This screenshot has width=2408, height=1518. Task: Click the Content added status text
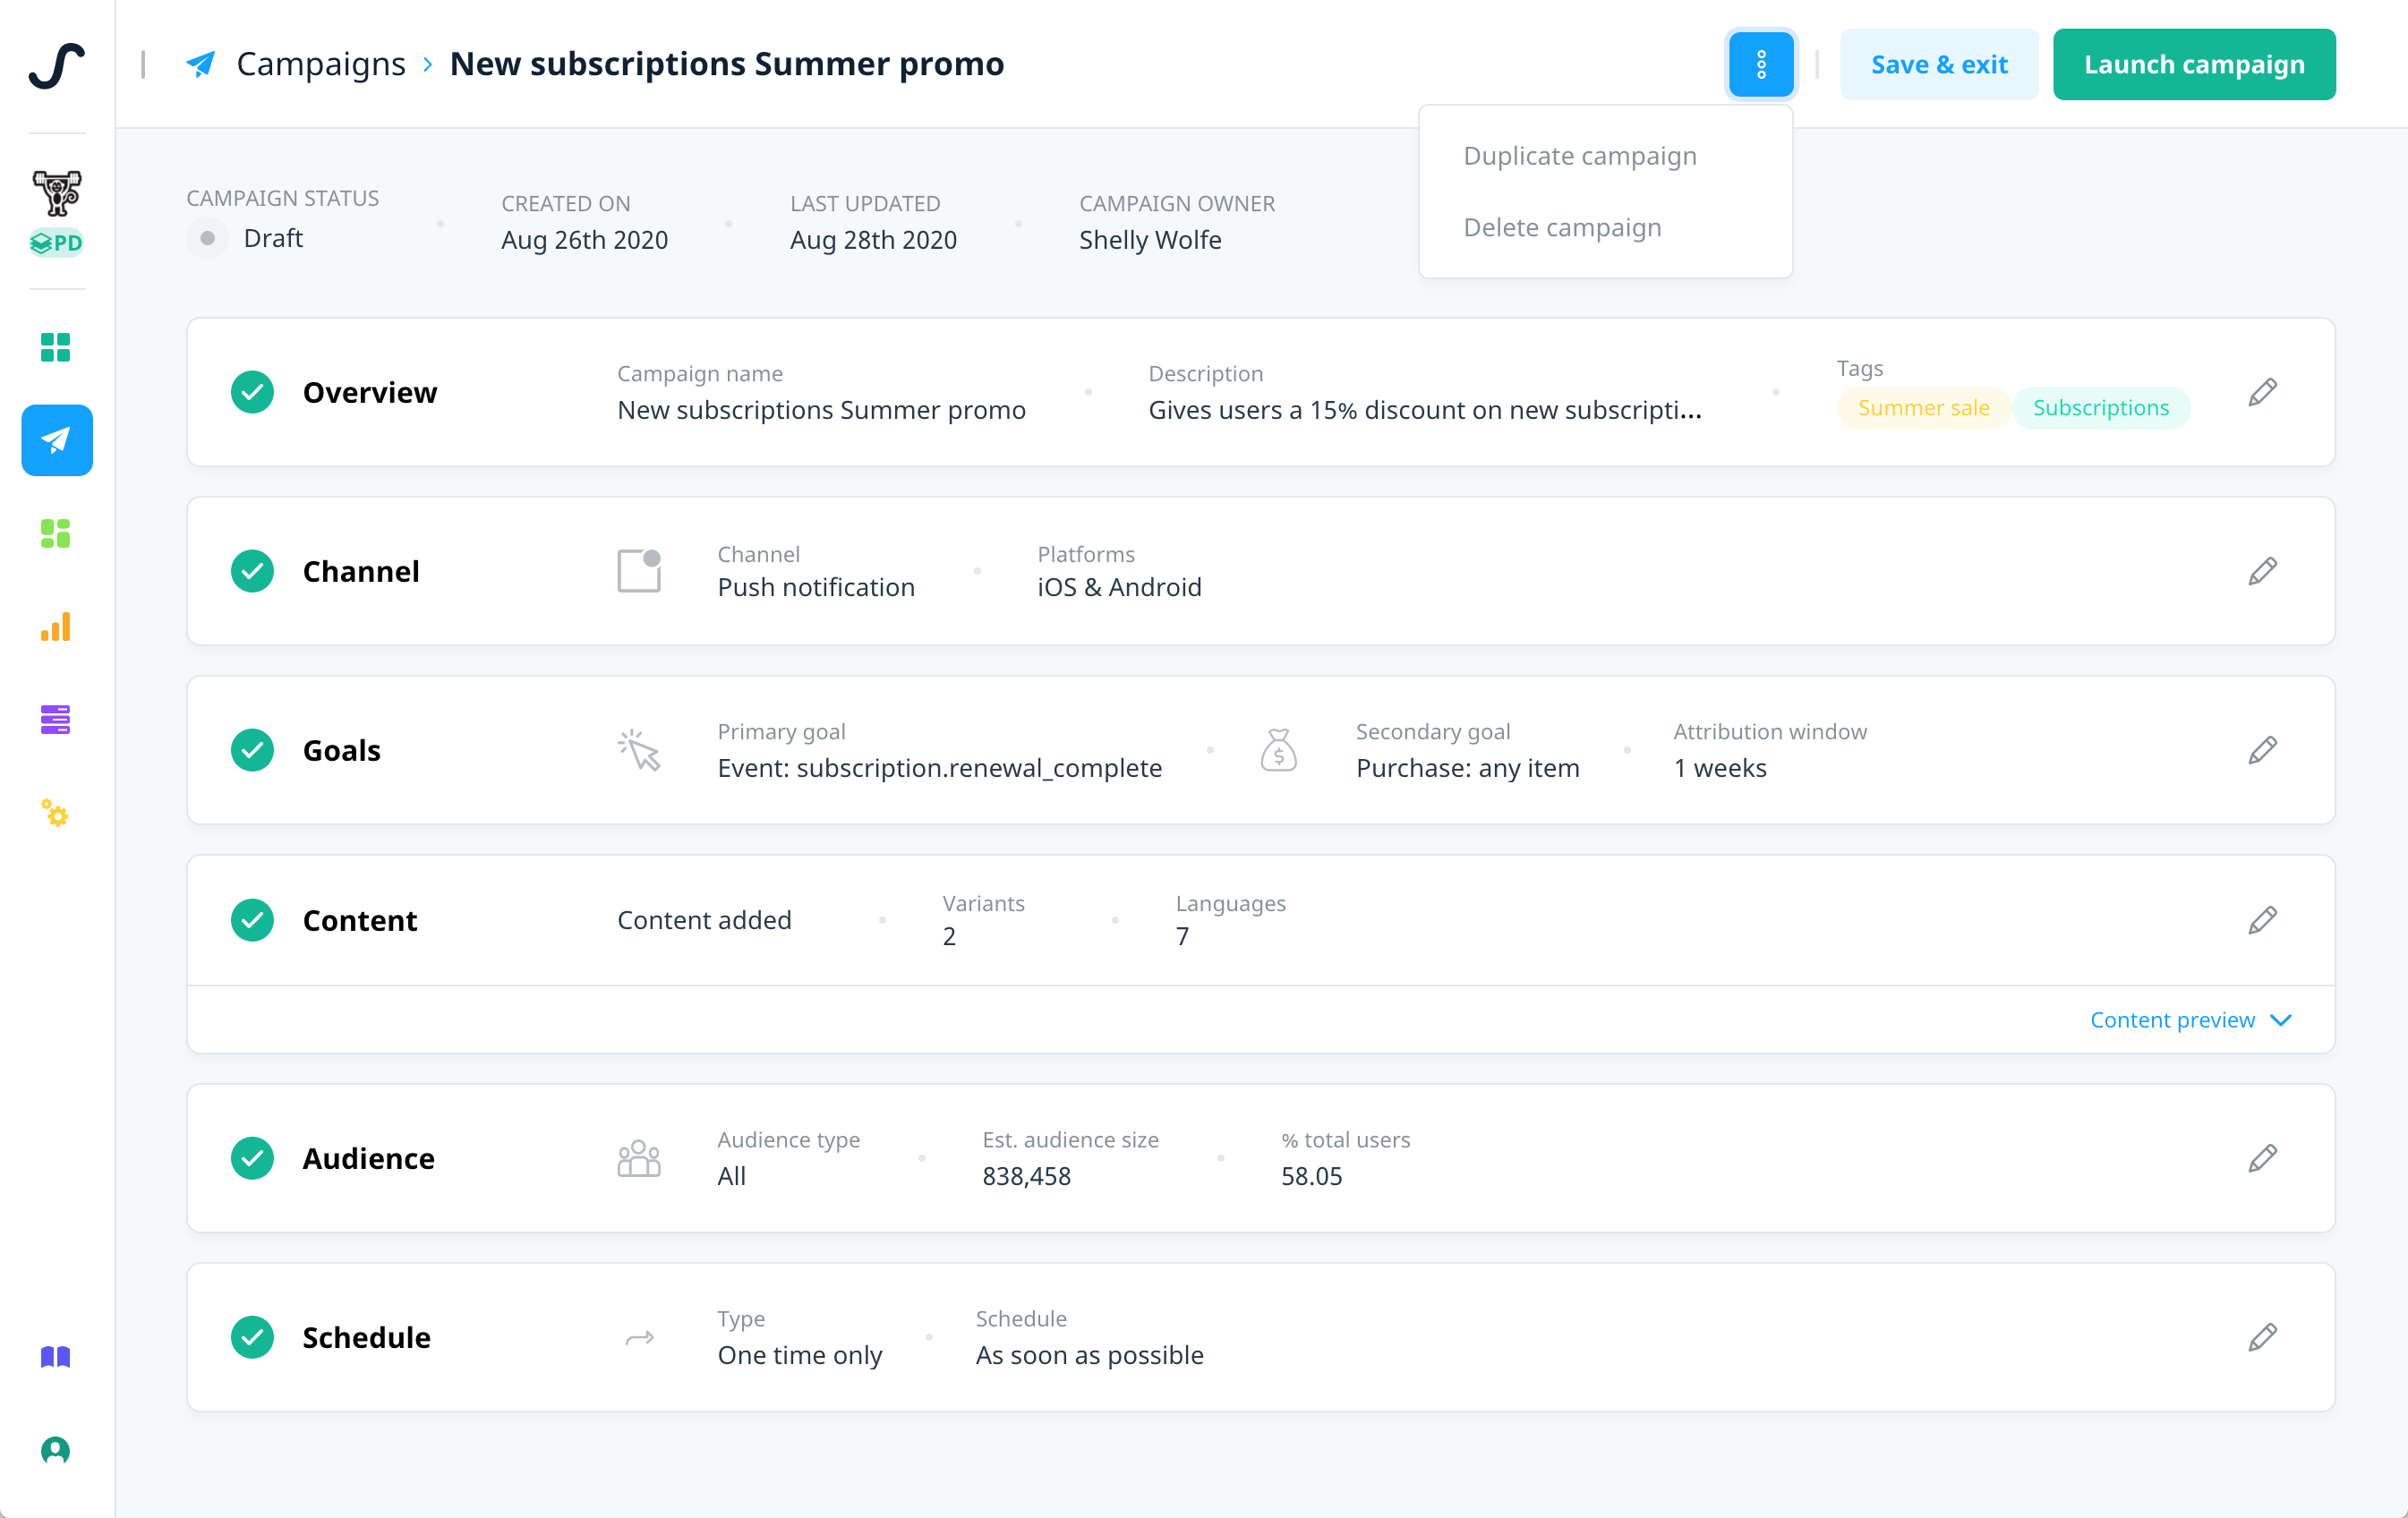[704, 920]
